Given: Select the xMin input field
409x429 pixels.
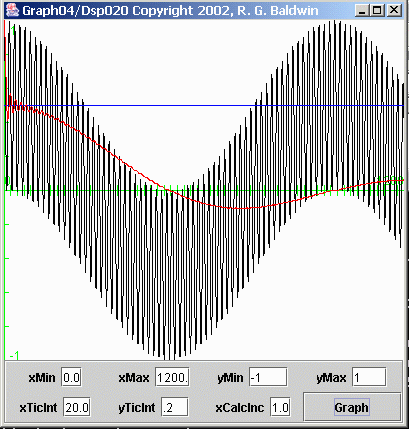Looking at the screenshot, I should [71, 377].
